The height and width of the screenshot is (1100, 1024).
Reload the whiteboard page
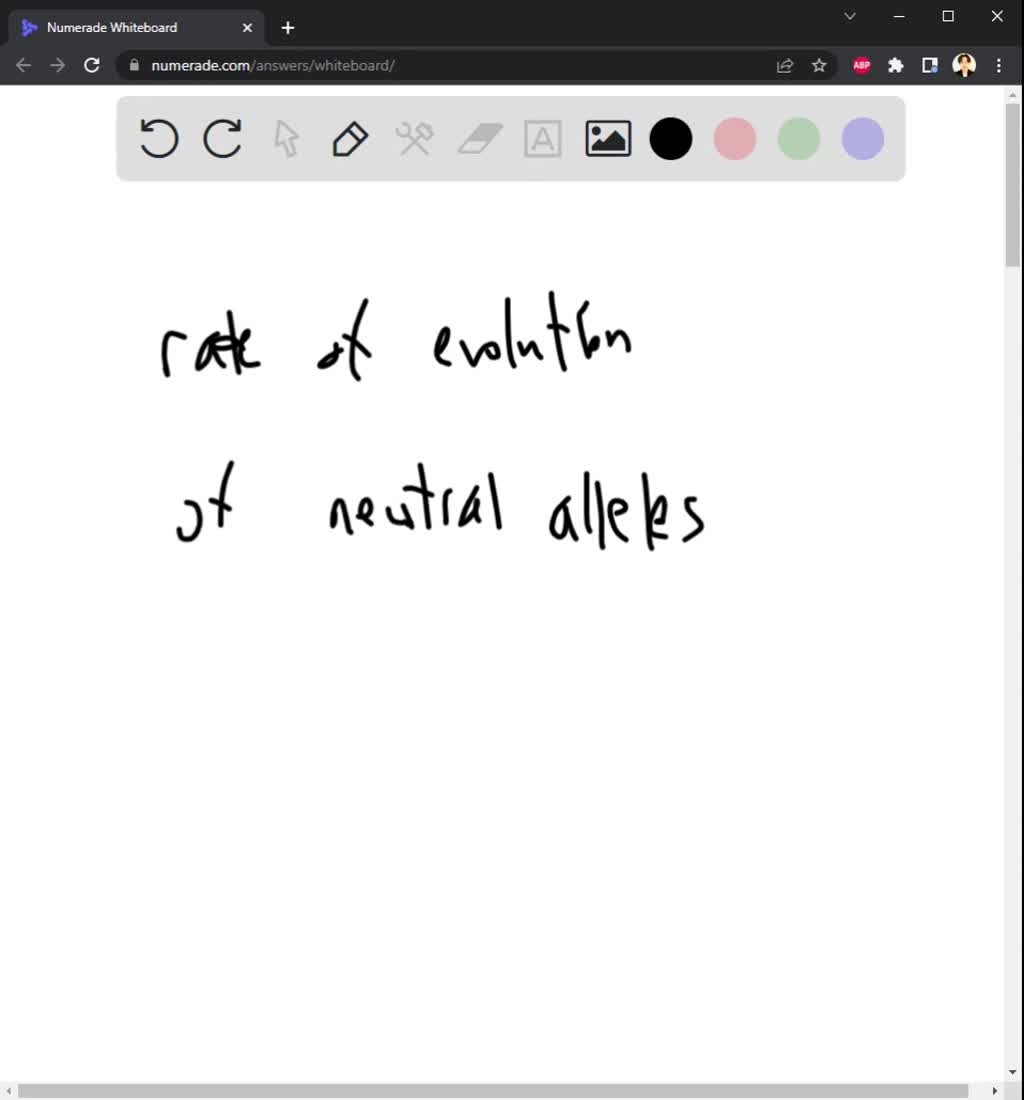click(x=92, y=64)
